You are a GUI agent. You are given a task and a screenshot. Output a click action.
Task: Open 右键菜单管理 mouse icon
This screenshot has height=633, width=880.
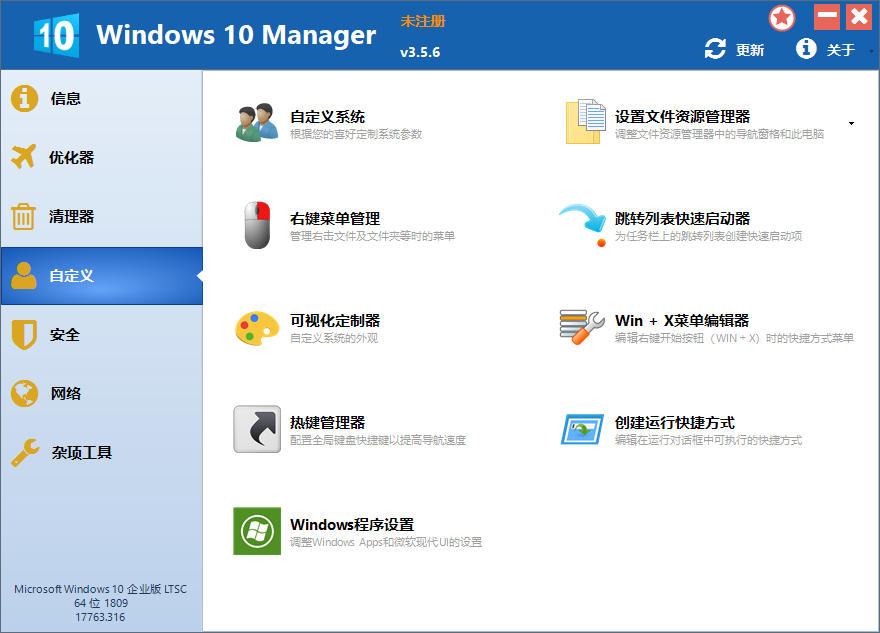[257, 225]
